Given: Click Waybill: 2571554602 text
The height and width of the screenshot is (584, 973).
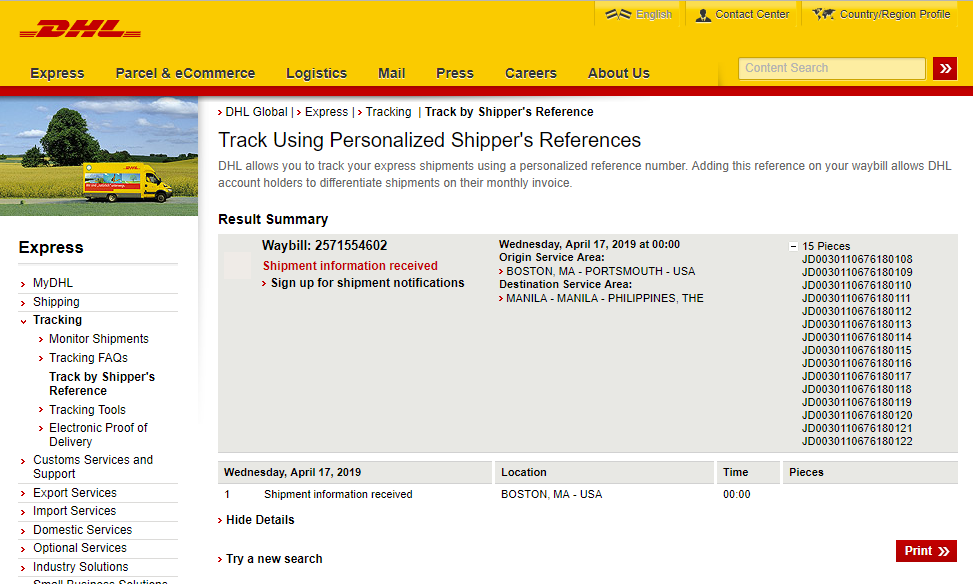Looking at the screenshot, I should pos(325,245).
